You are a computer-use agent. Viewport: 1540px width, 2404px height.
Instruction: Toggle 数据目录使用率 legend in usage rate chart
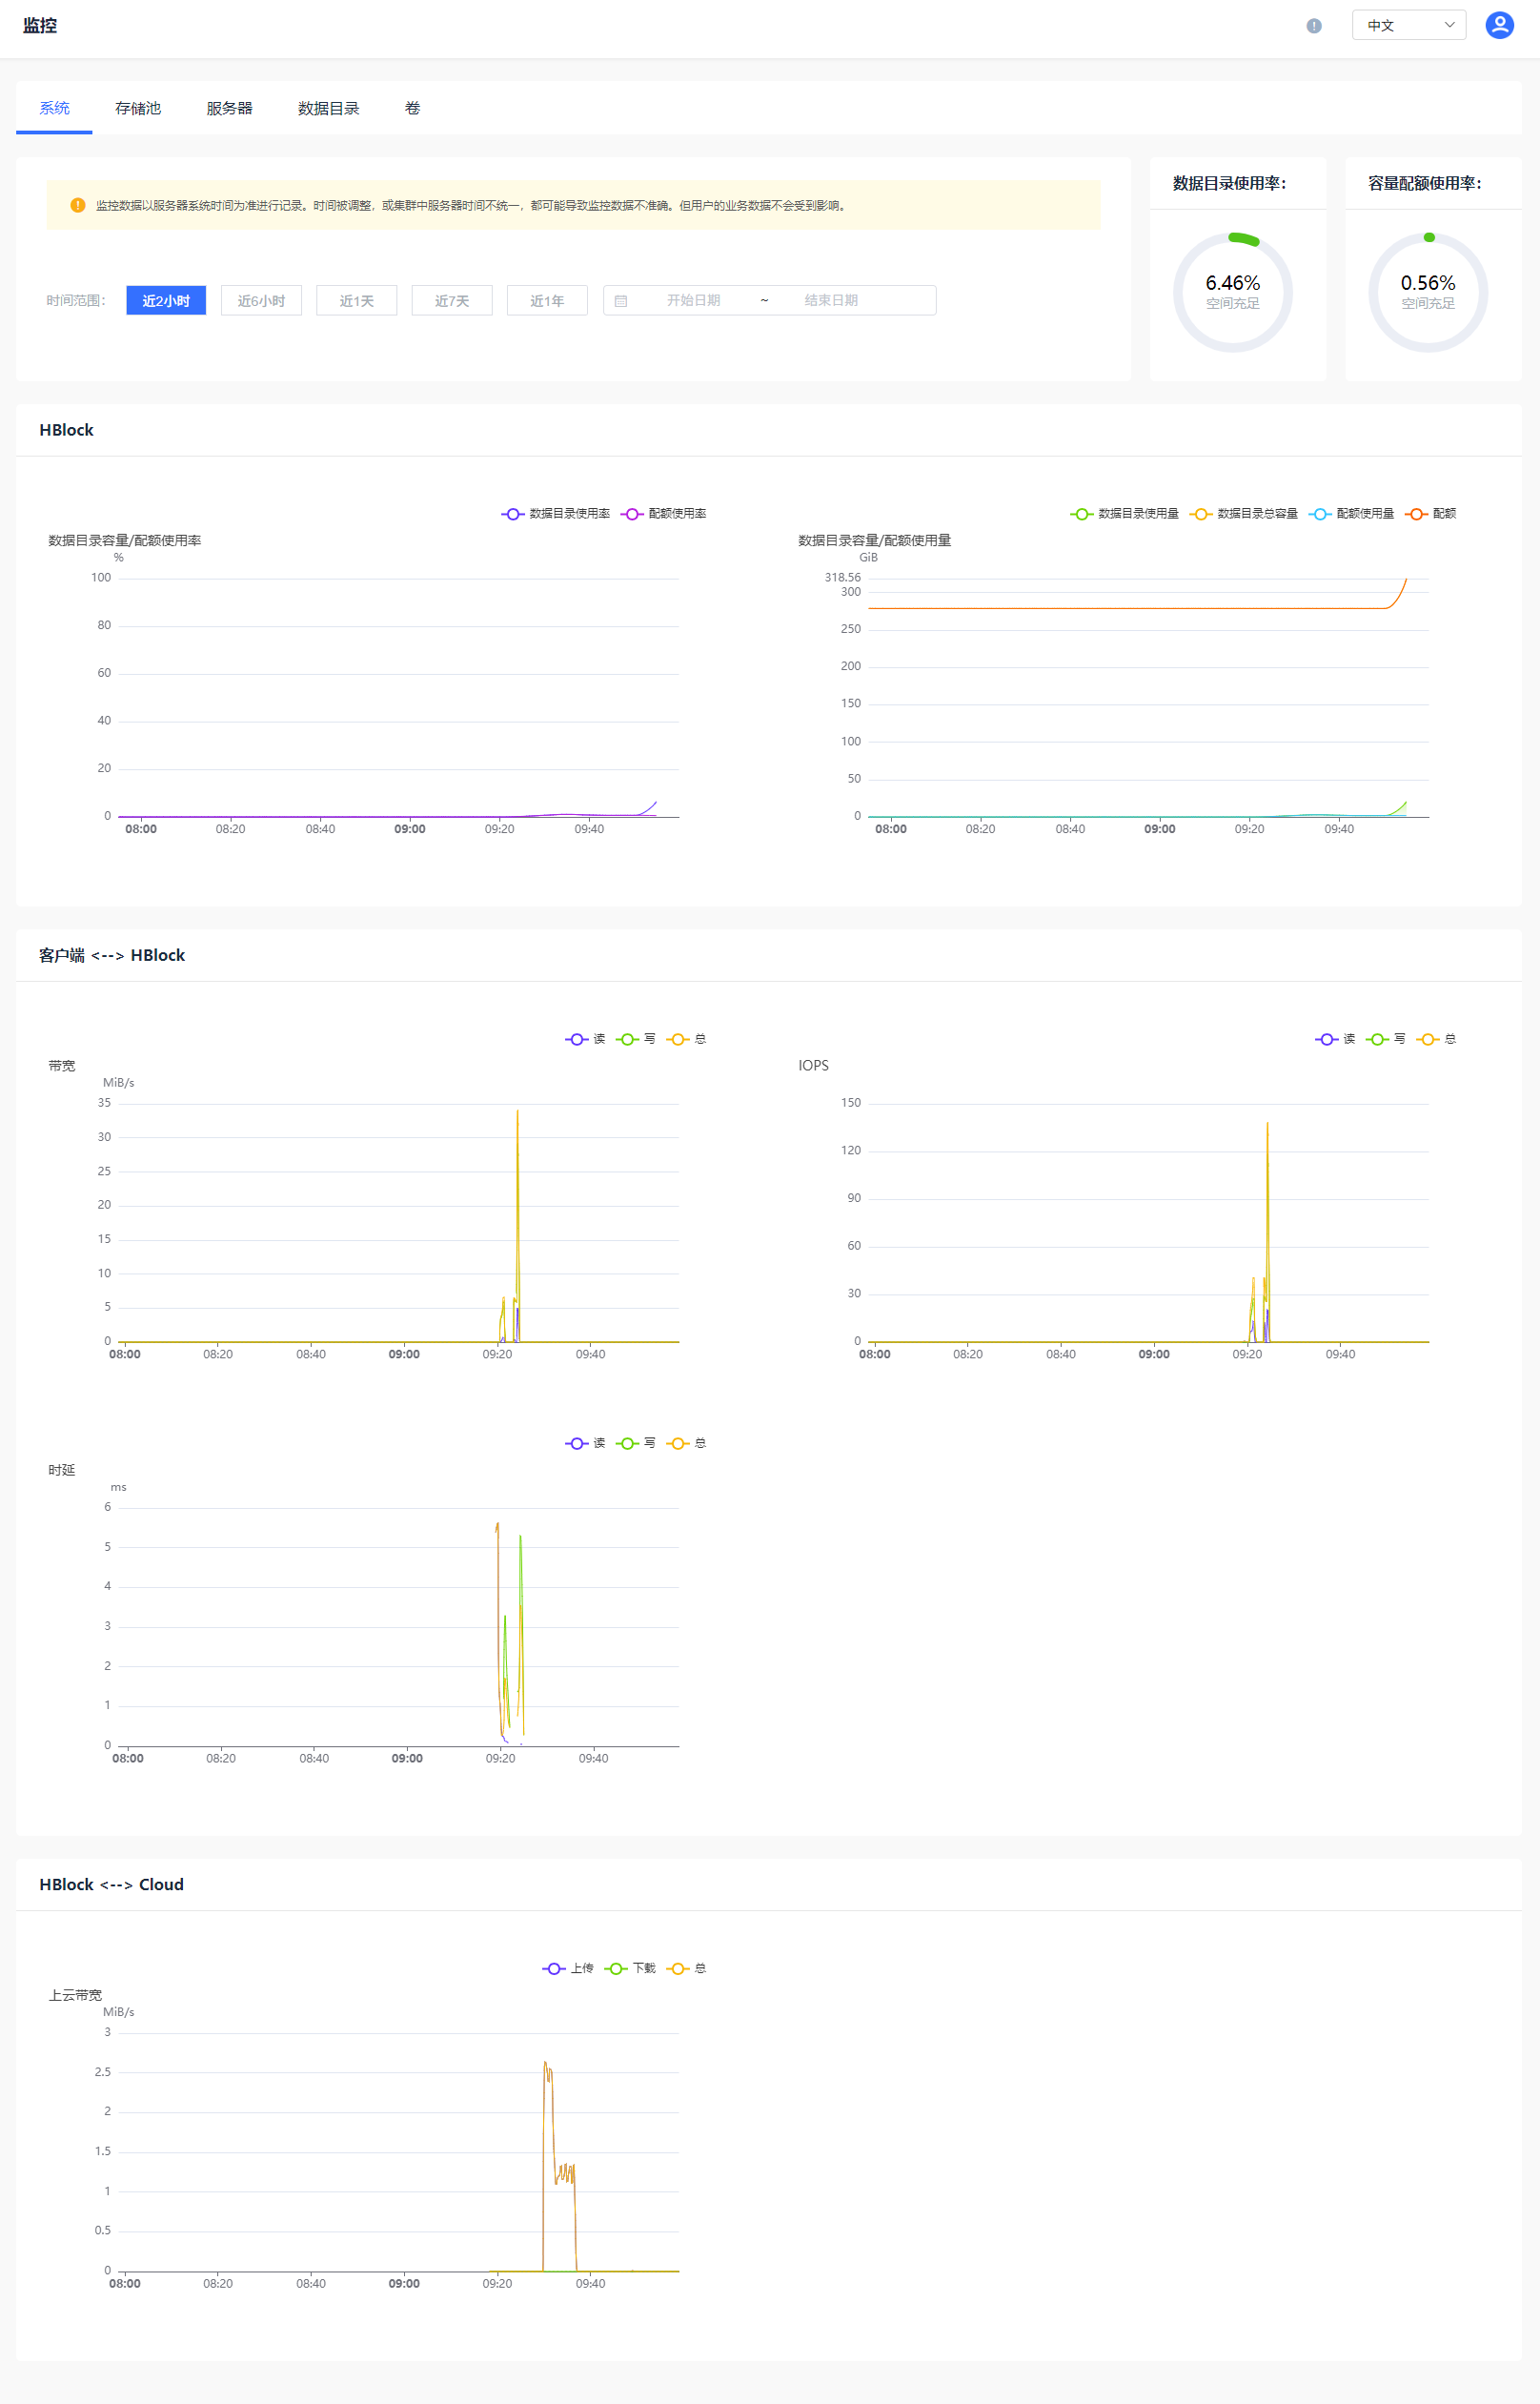pyautogui.click(x=556, y=514)
